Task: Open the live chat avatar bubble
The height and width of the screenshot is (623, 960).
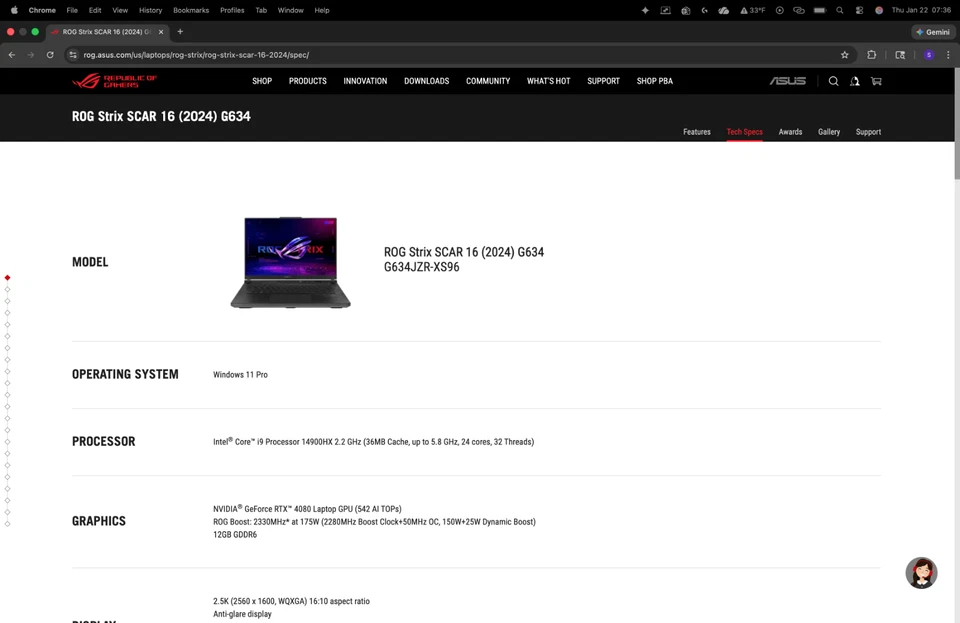Action: (921, 572)
